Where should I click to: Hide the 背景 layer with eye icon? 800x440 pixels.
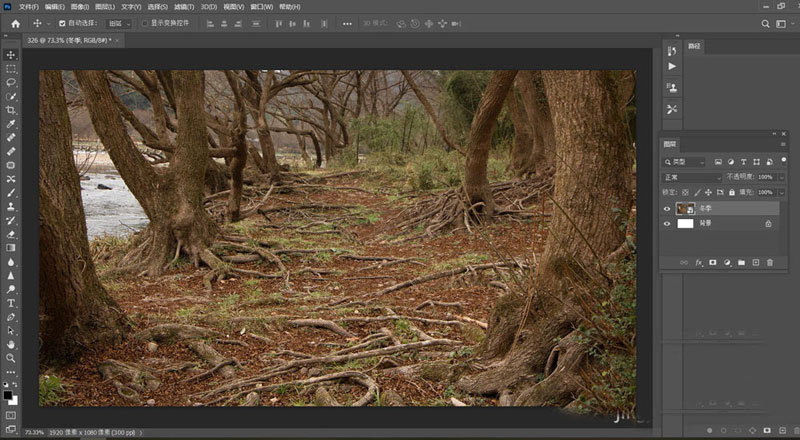[668, 224]
